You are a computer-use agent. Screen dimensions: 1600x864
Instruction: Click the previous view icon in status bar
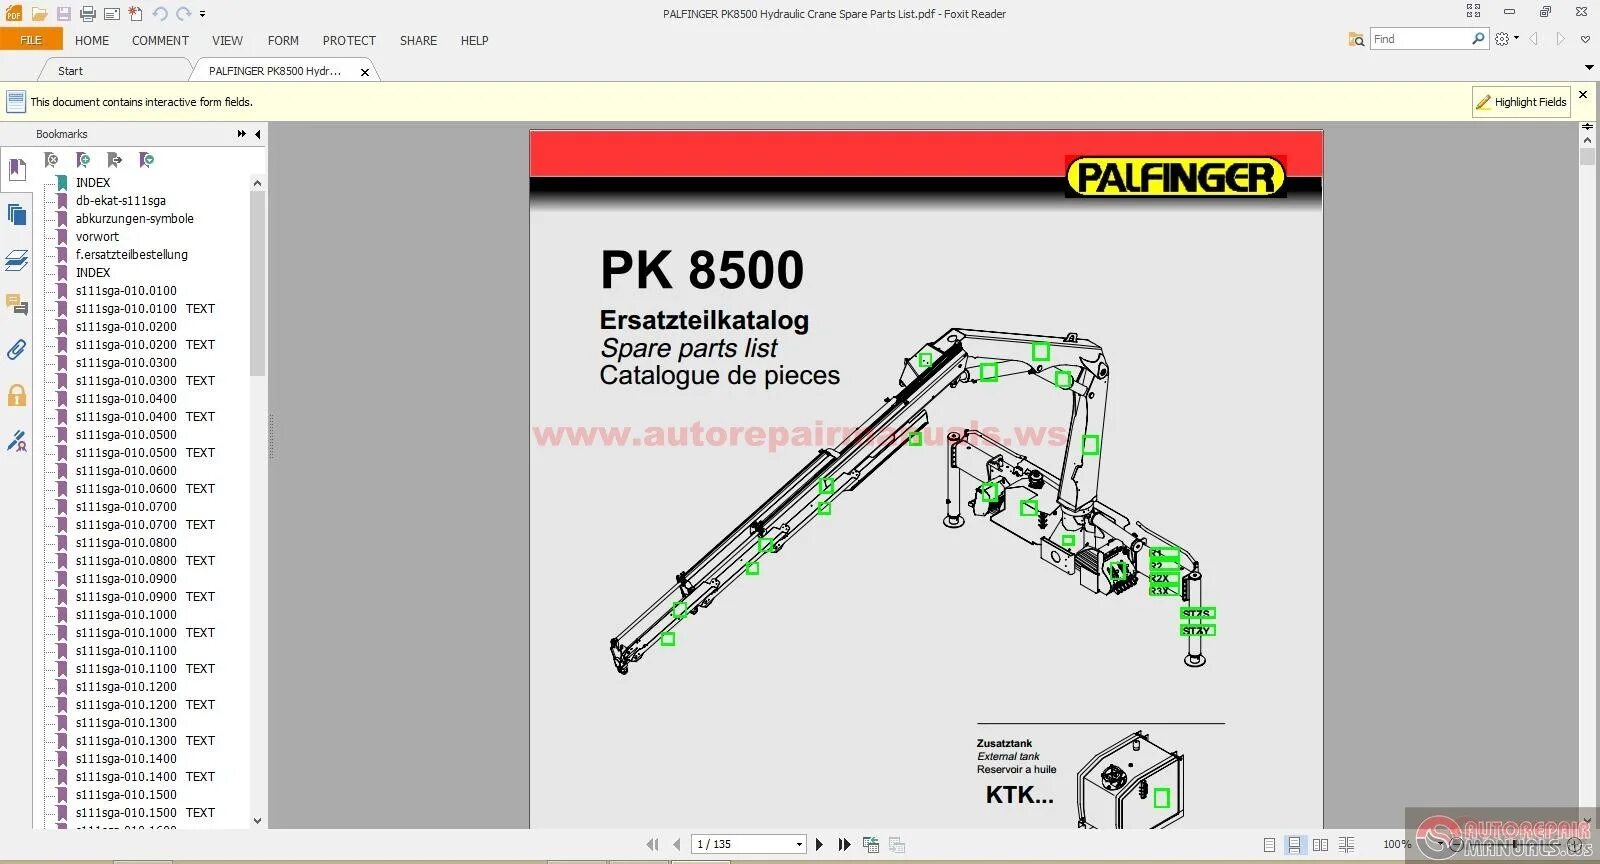[871, 845]
